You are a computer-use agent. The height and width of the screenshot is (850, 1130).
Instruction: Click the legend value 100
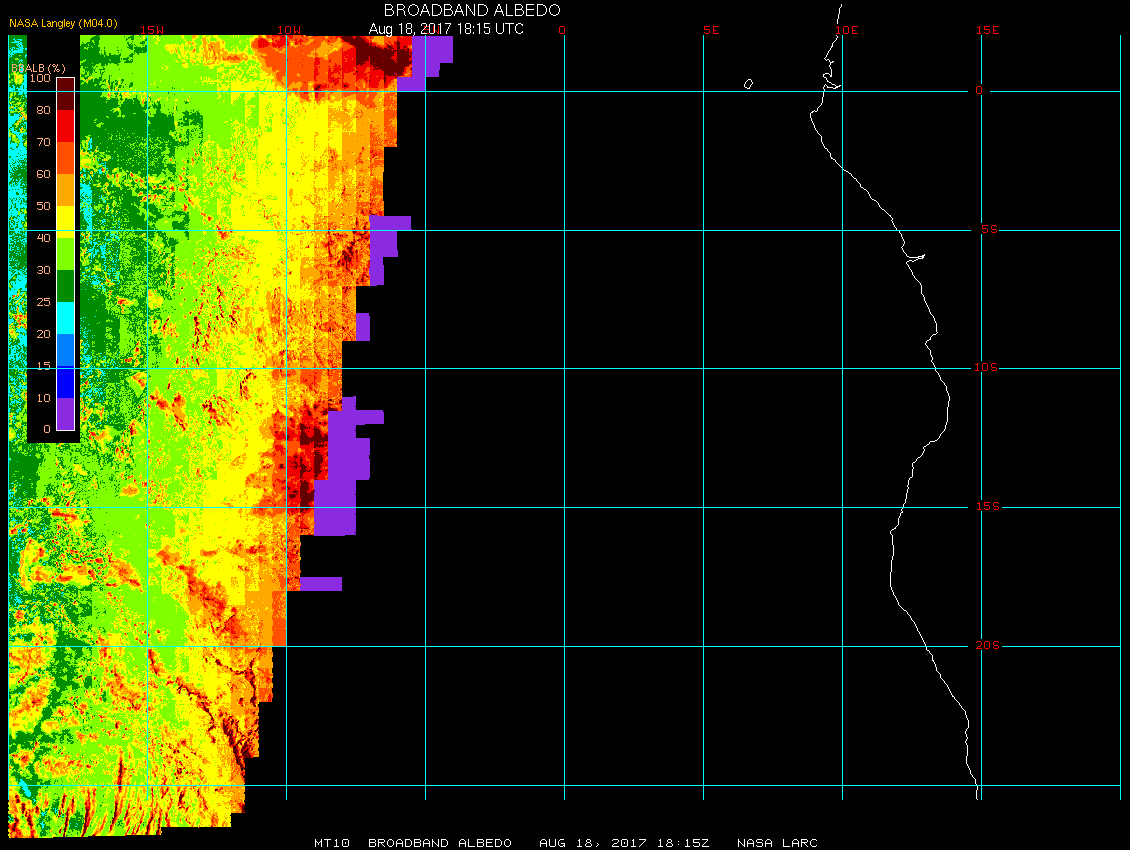coord(40,78)
